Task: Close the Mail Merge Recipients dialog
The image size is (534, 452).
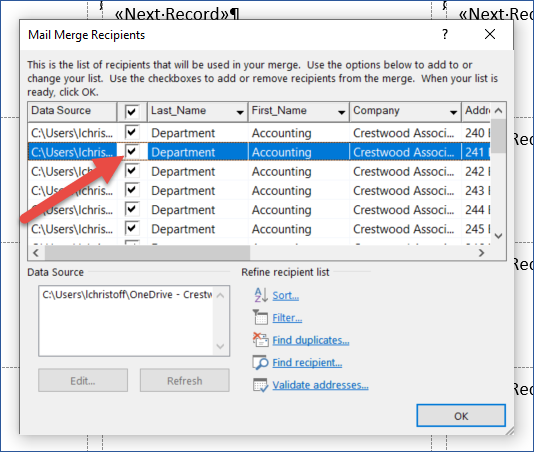Action: [490, 34]
